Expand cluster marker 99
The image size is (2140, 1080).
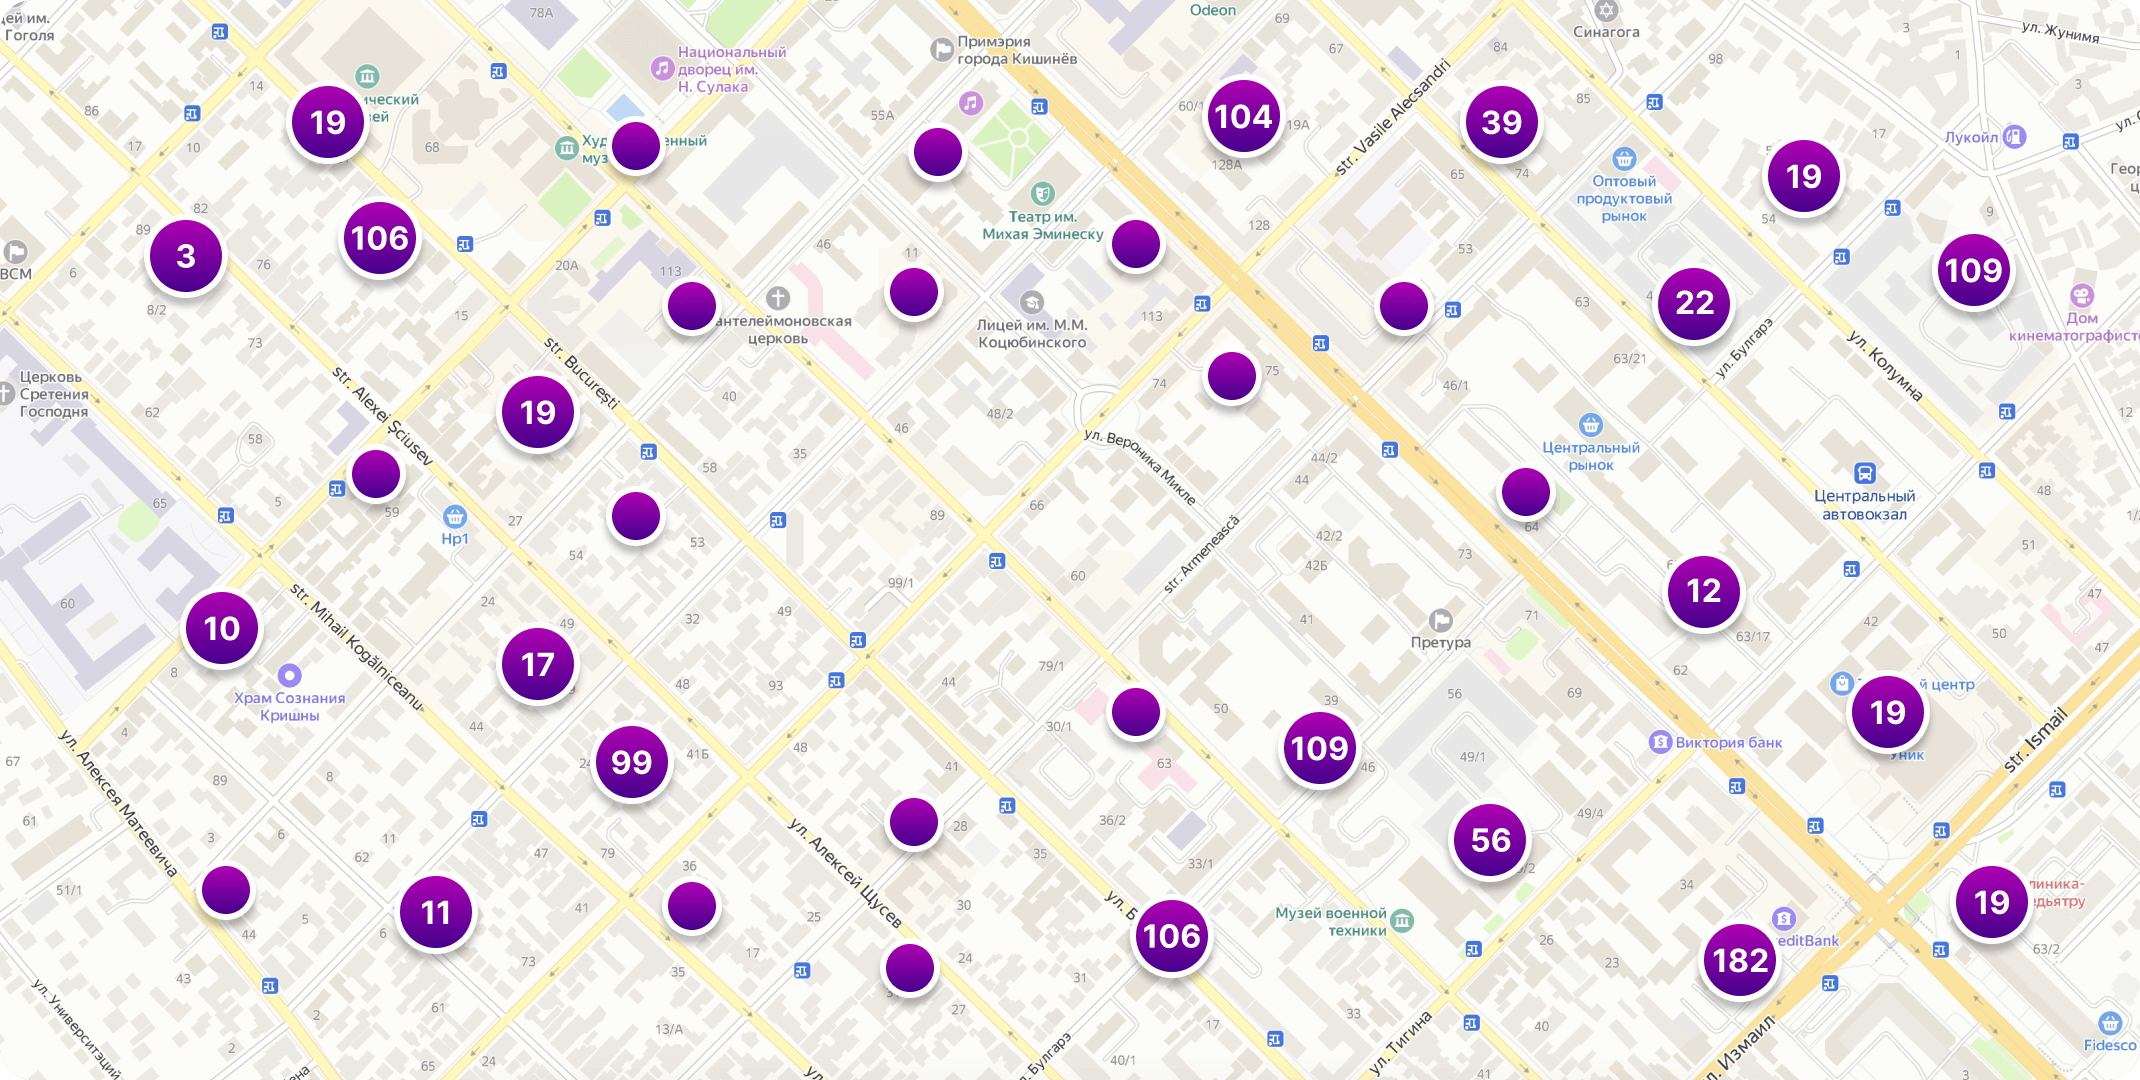tap(632, 762)
